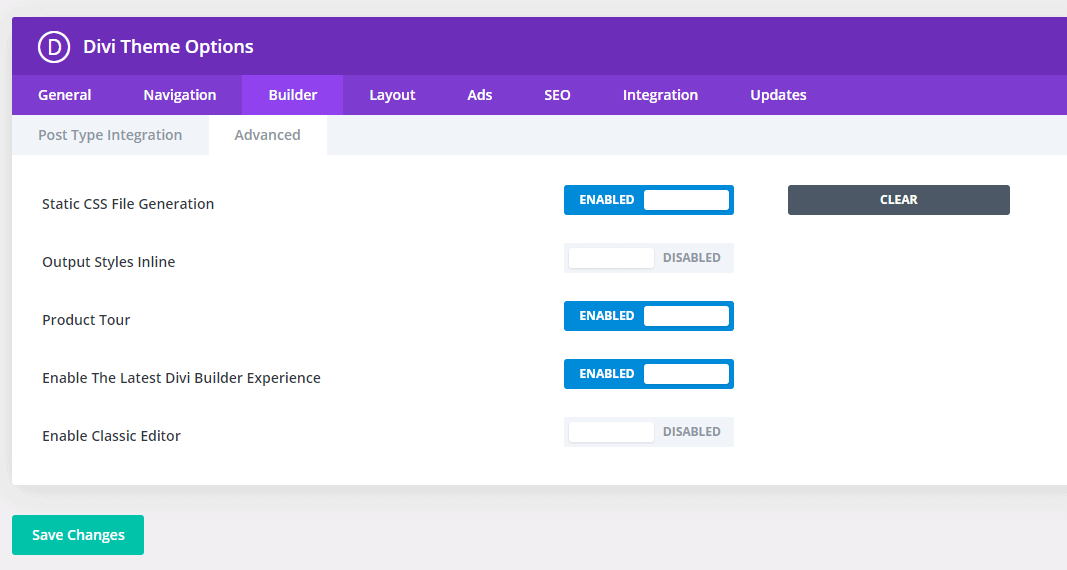Open the Post Type Integration sub-tab
The width and height of the screenshot is (1067, 570).
coord(110,135)
